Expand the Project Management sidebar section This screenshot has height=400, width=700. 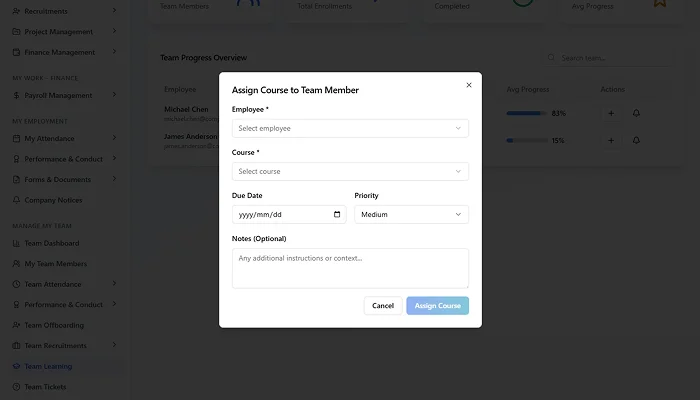(62, 31)
